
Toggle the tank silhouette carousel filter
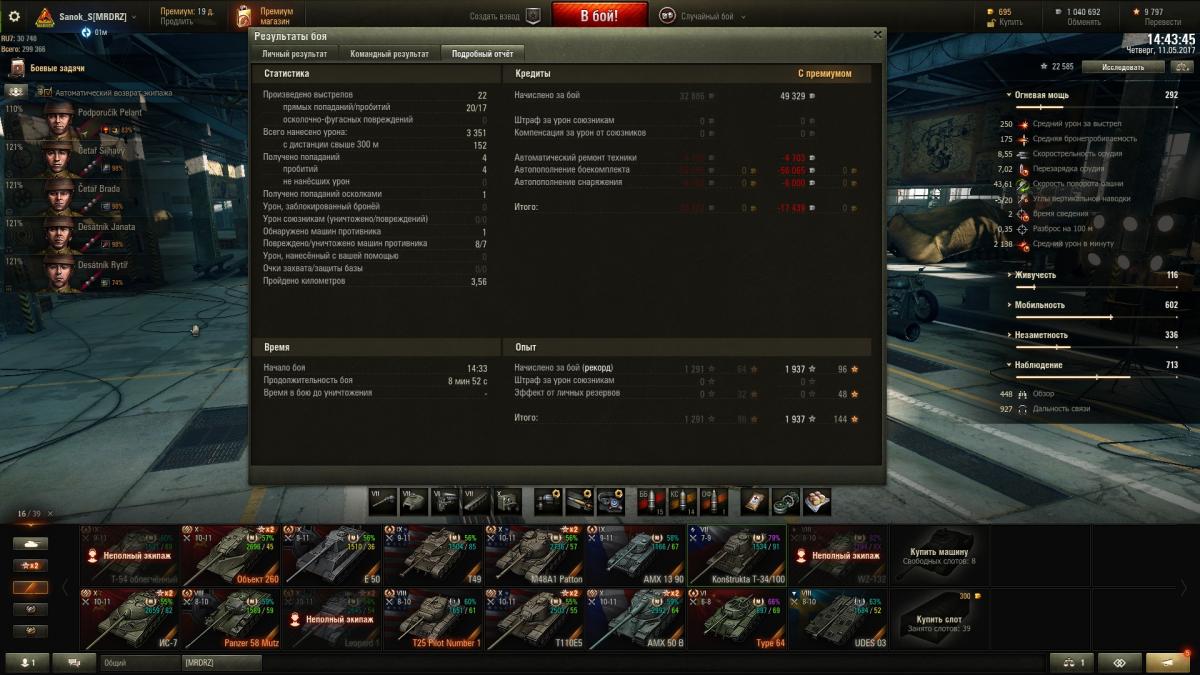click(29, 543)
